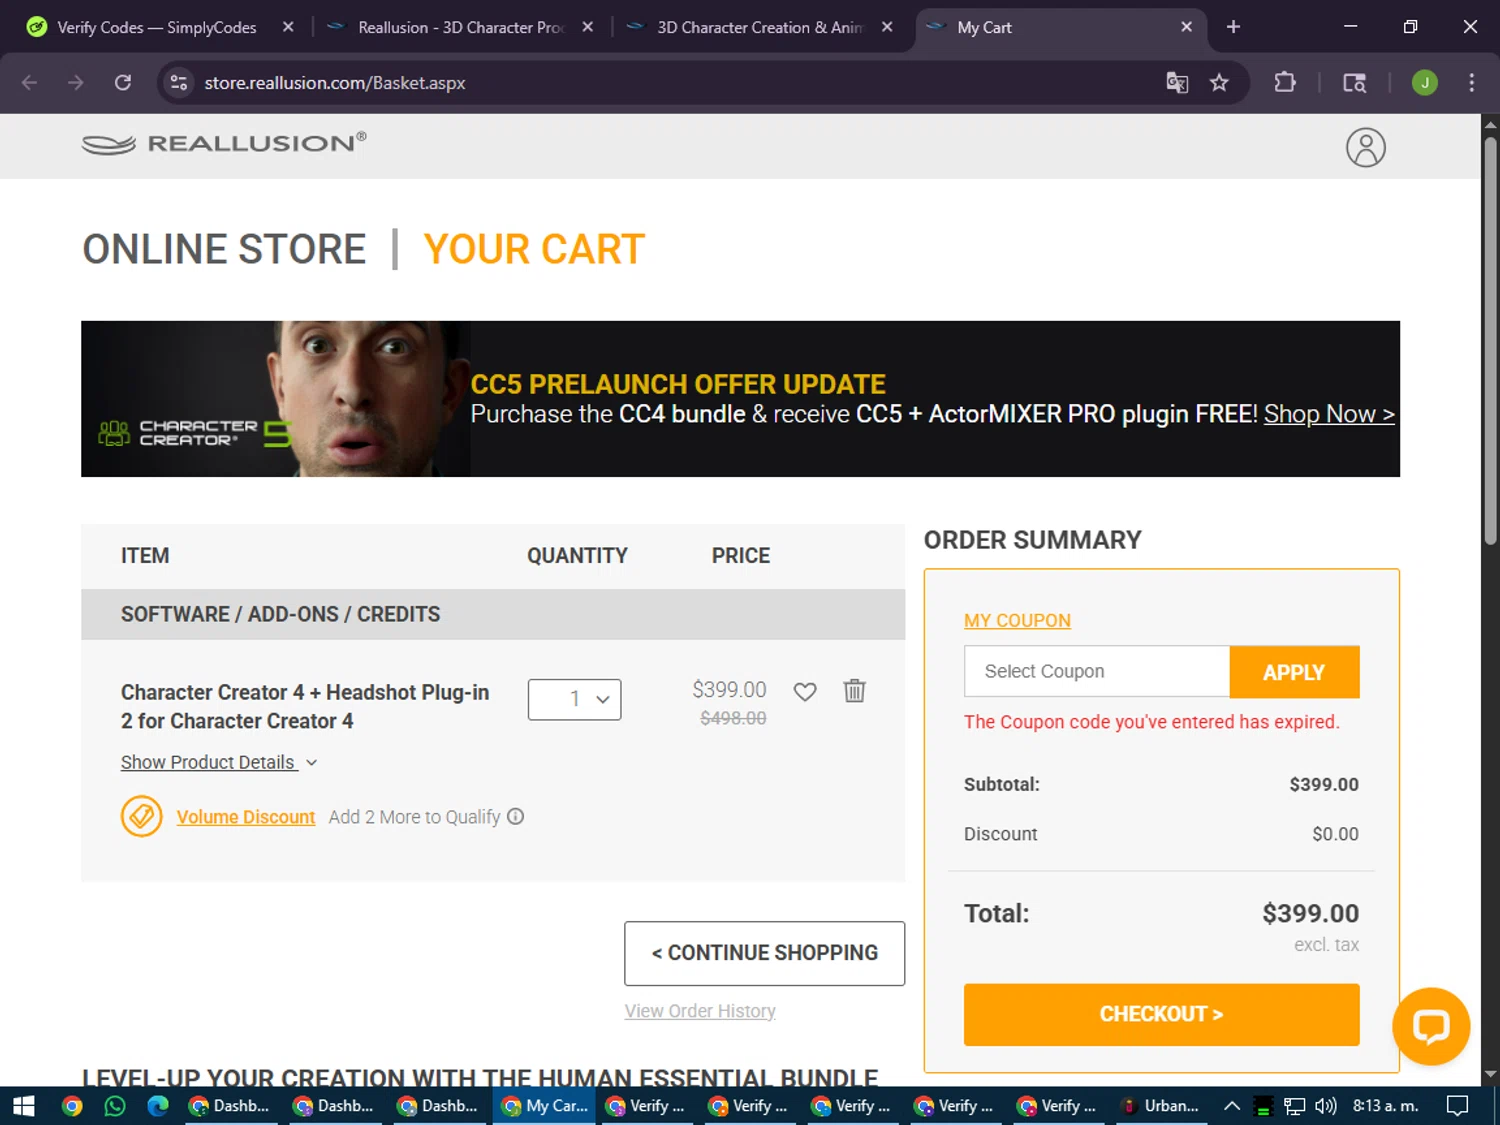Switch to Urban... taskbar window
Viewport: 1500px width, 1125px height.
point(1159,1105)
